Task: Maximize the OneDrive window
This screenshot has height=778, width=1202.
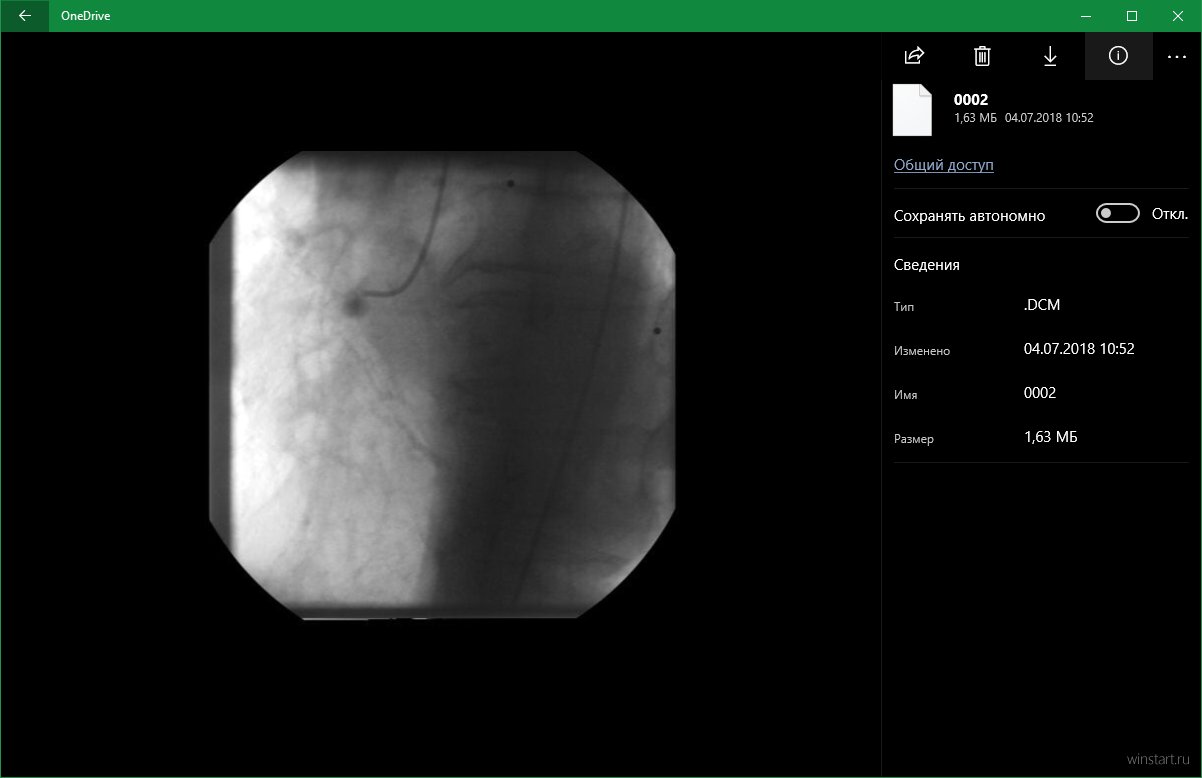Action: 1132,16
